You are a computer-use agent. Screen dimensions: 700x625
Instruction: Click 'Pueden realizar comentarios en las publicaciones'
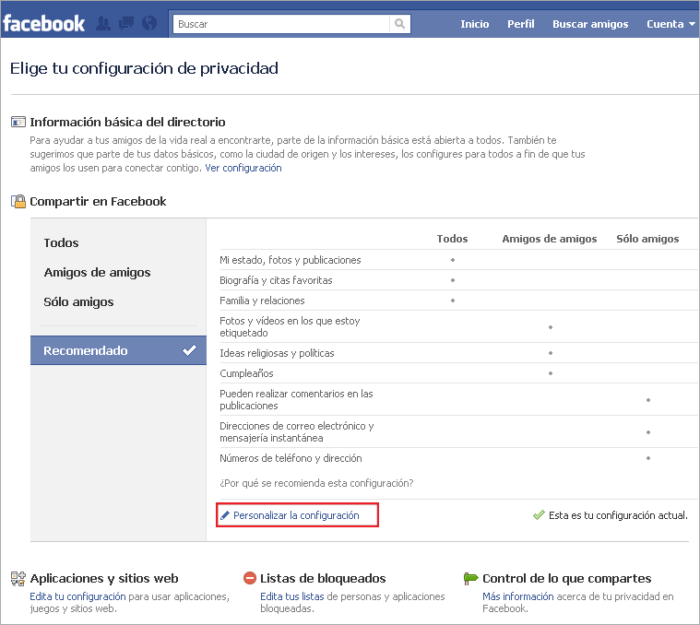(458, 400)
